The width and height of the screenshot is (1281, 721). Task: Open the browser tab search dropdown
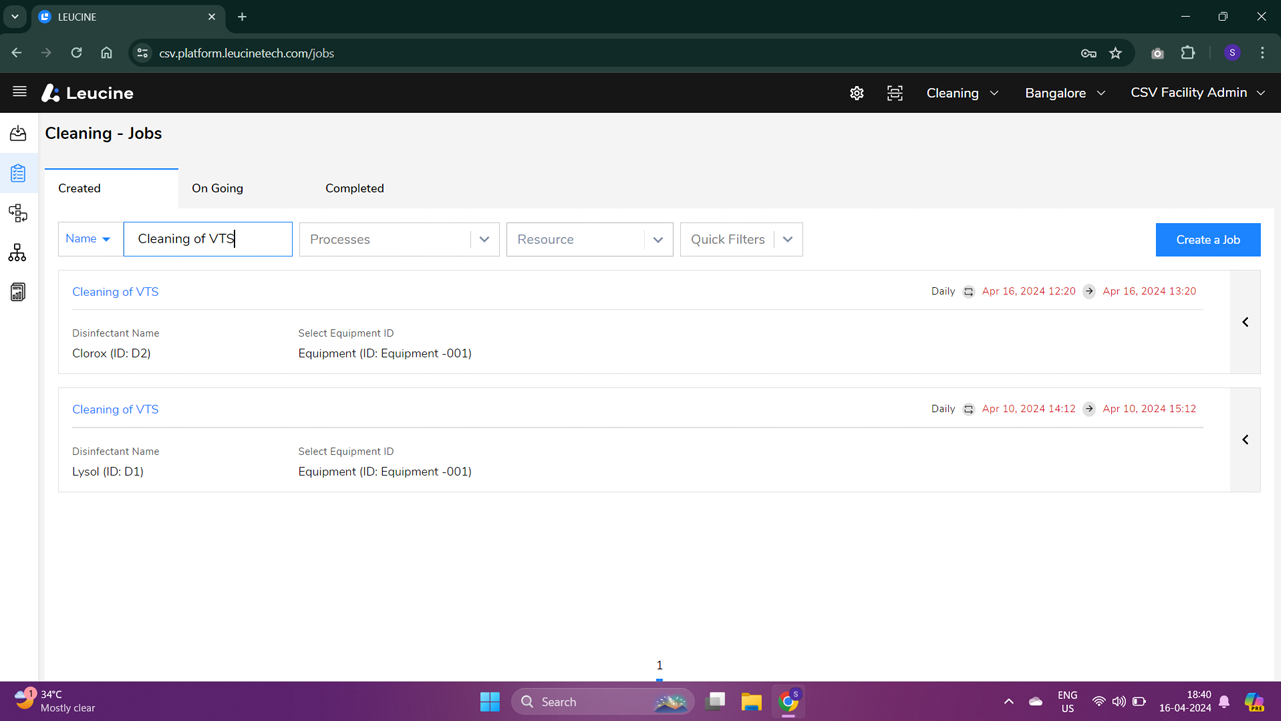point(15,17)
